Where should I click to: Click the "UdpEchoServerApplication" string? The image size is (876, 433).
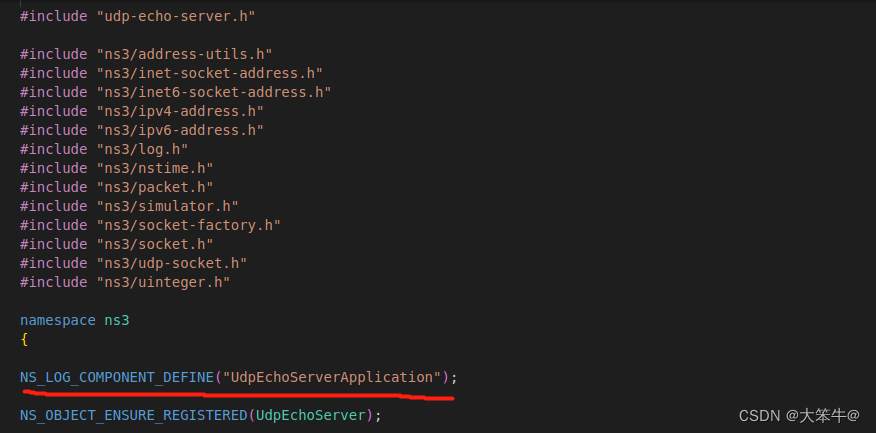(332, 377)
